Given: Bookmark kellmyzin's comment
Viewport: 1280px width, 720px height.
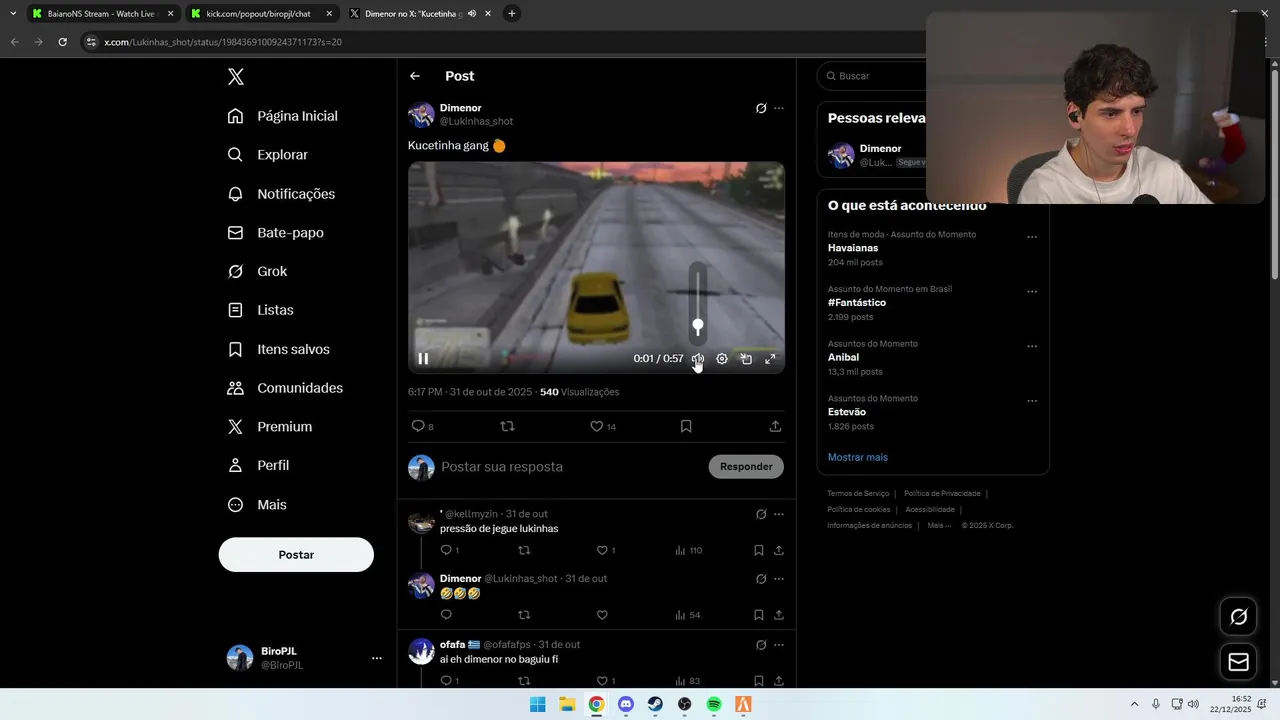Looking at the screenshot, I should 759,550.
